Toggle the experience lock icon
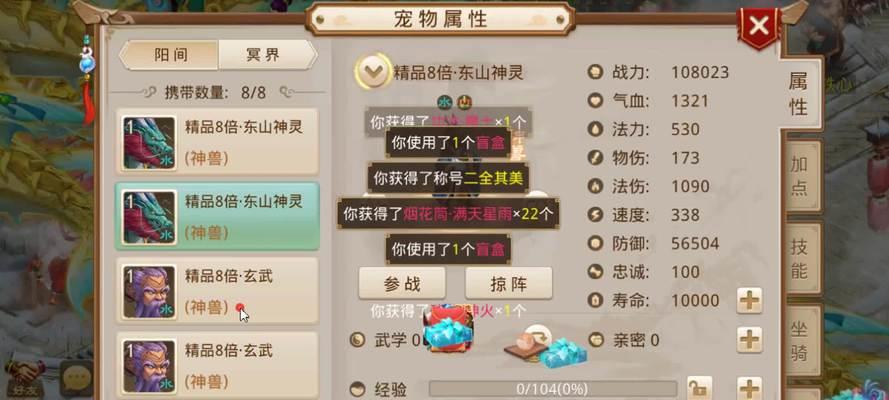This screenshot has height=400, width=889. point(699,389)
